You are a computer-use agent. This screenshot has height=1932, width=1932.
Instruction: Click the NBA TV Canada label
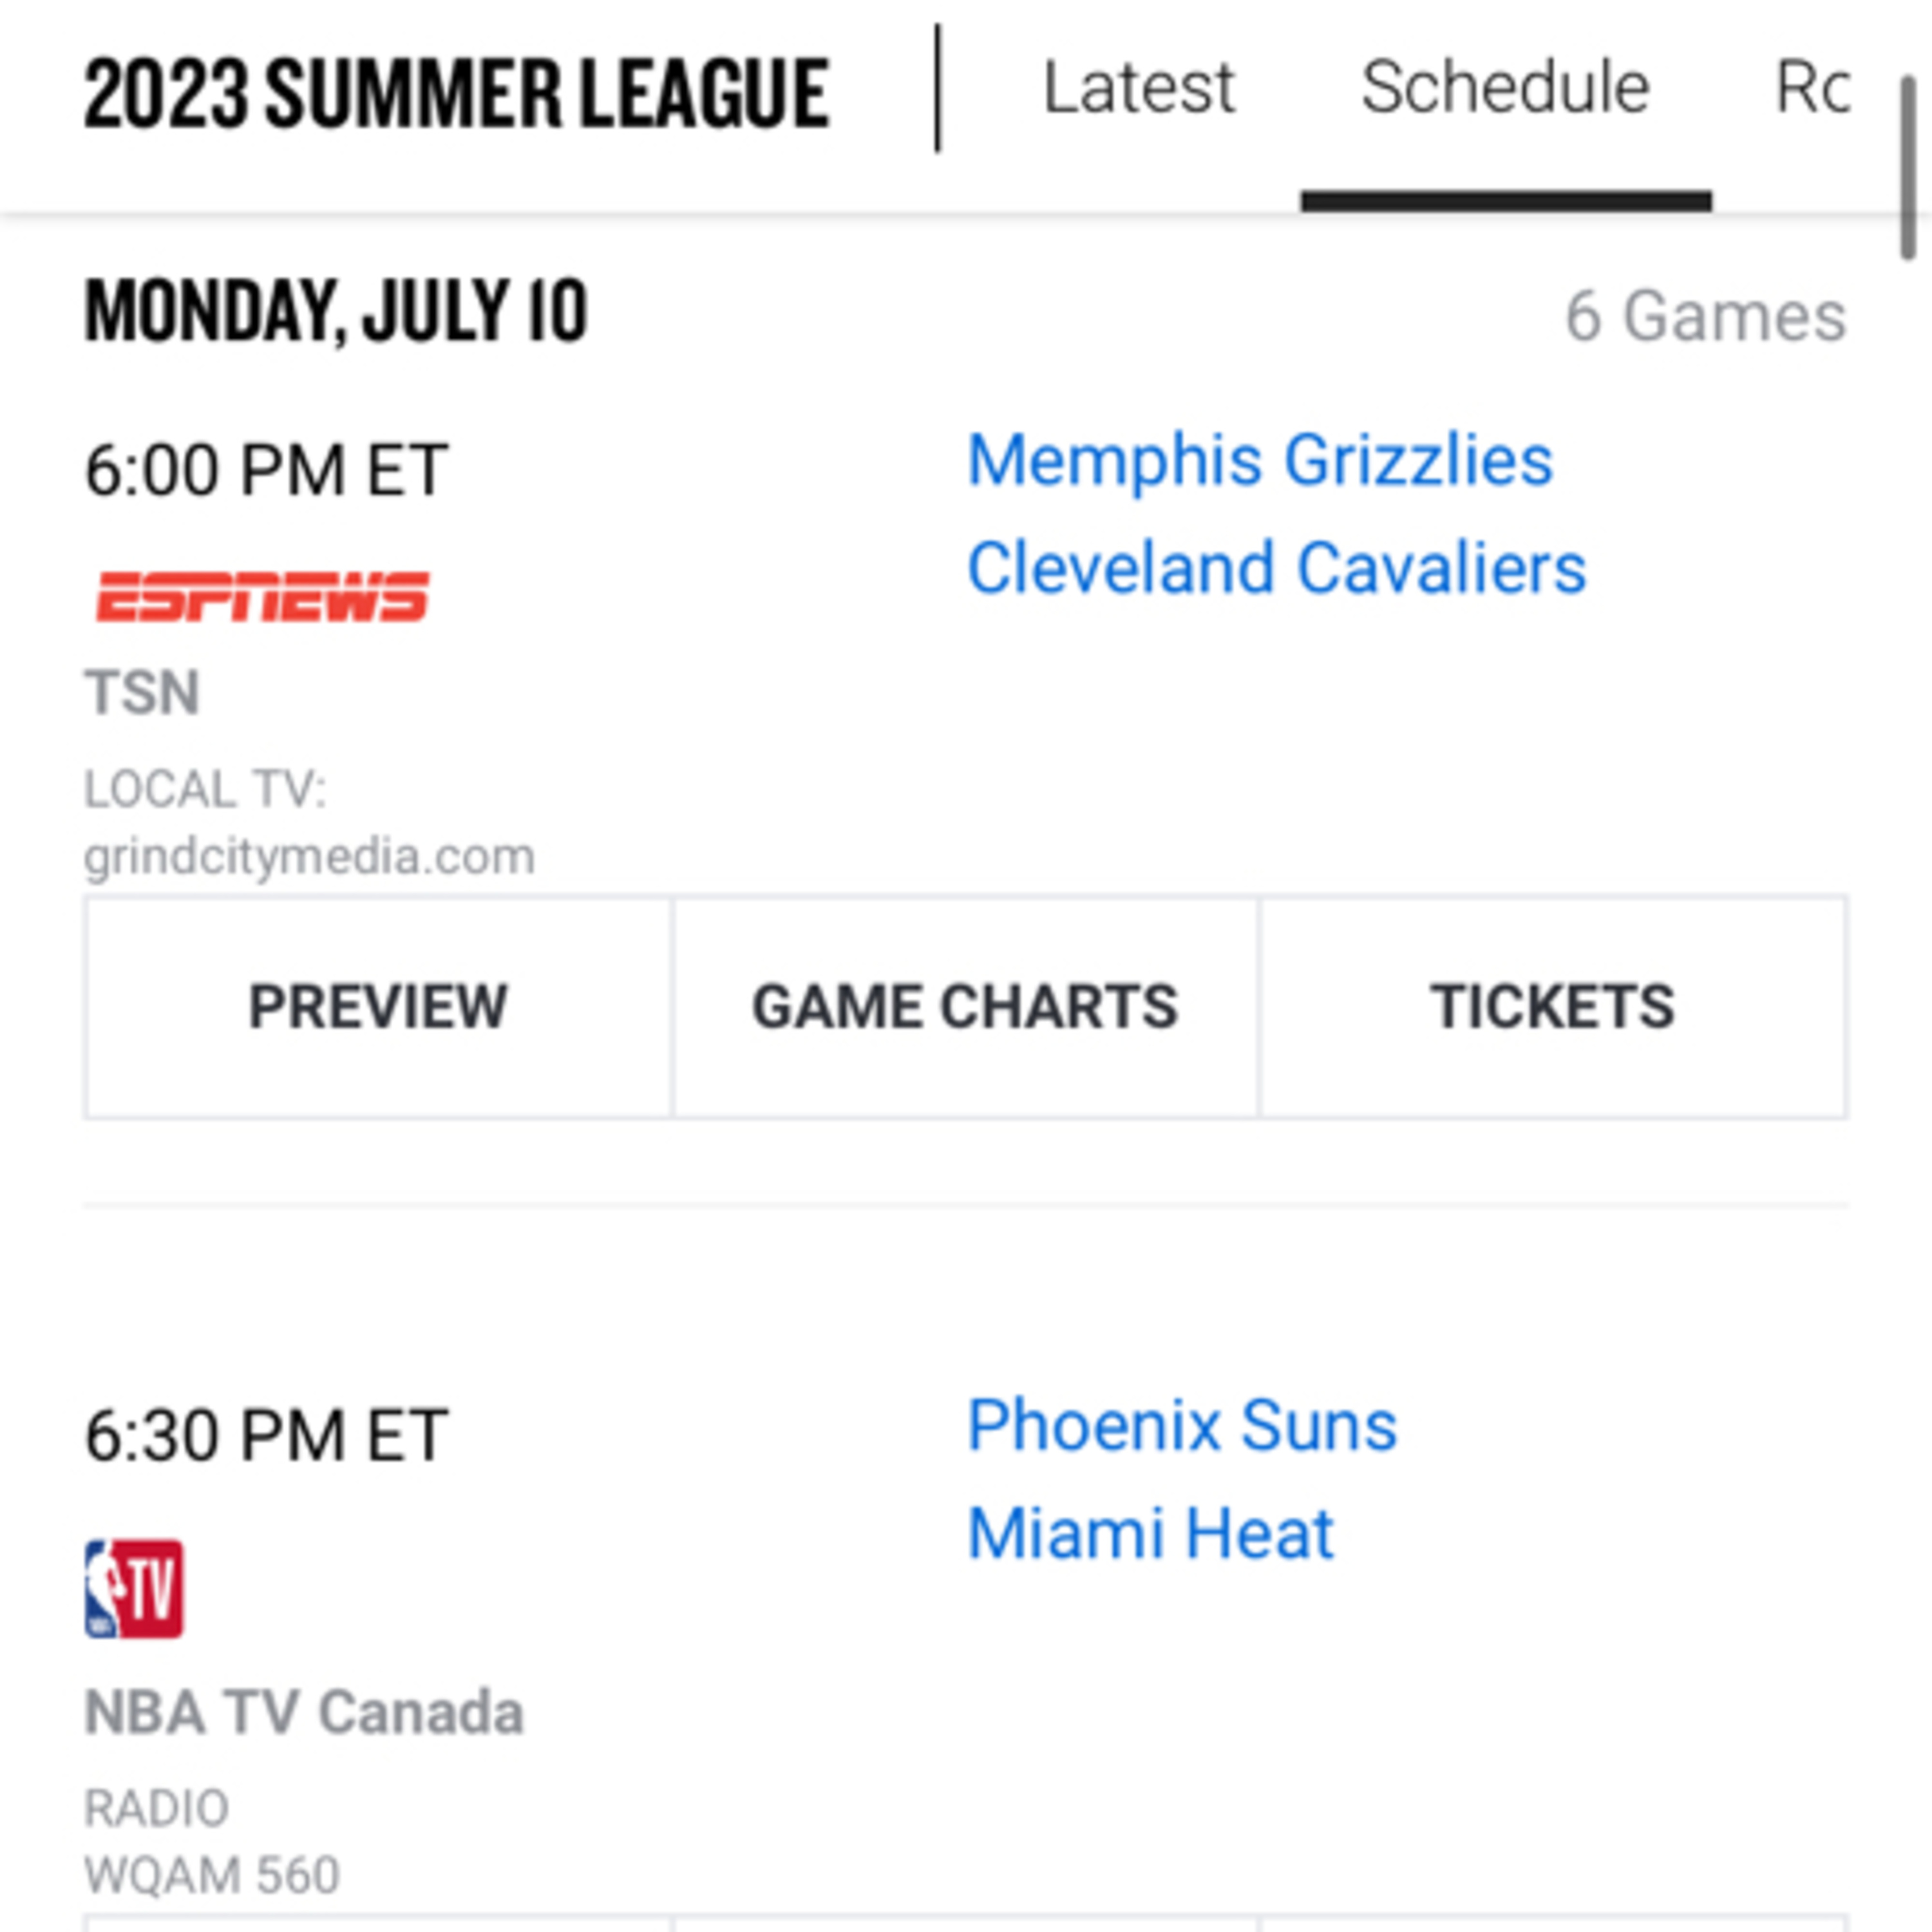[304, 1712]
